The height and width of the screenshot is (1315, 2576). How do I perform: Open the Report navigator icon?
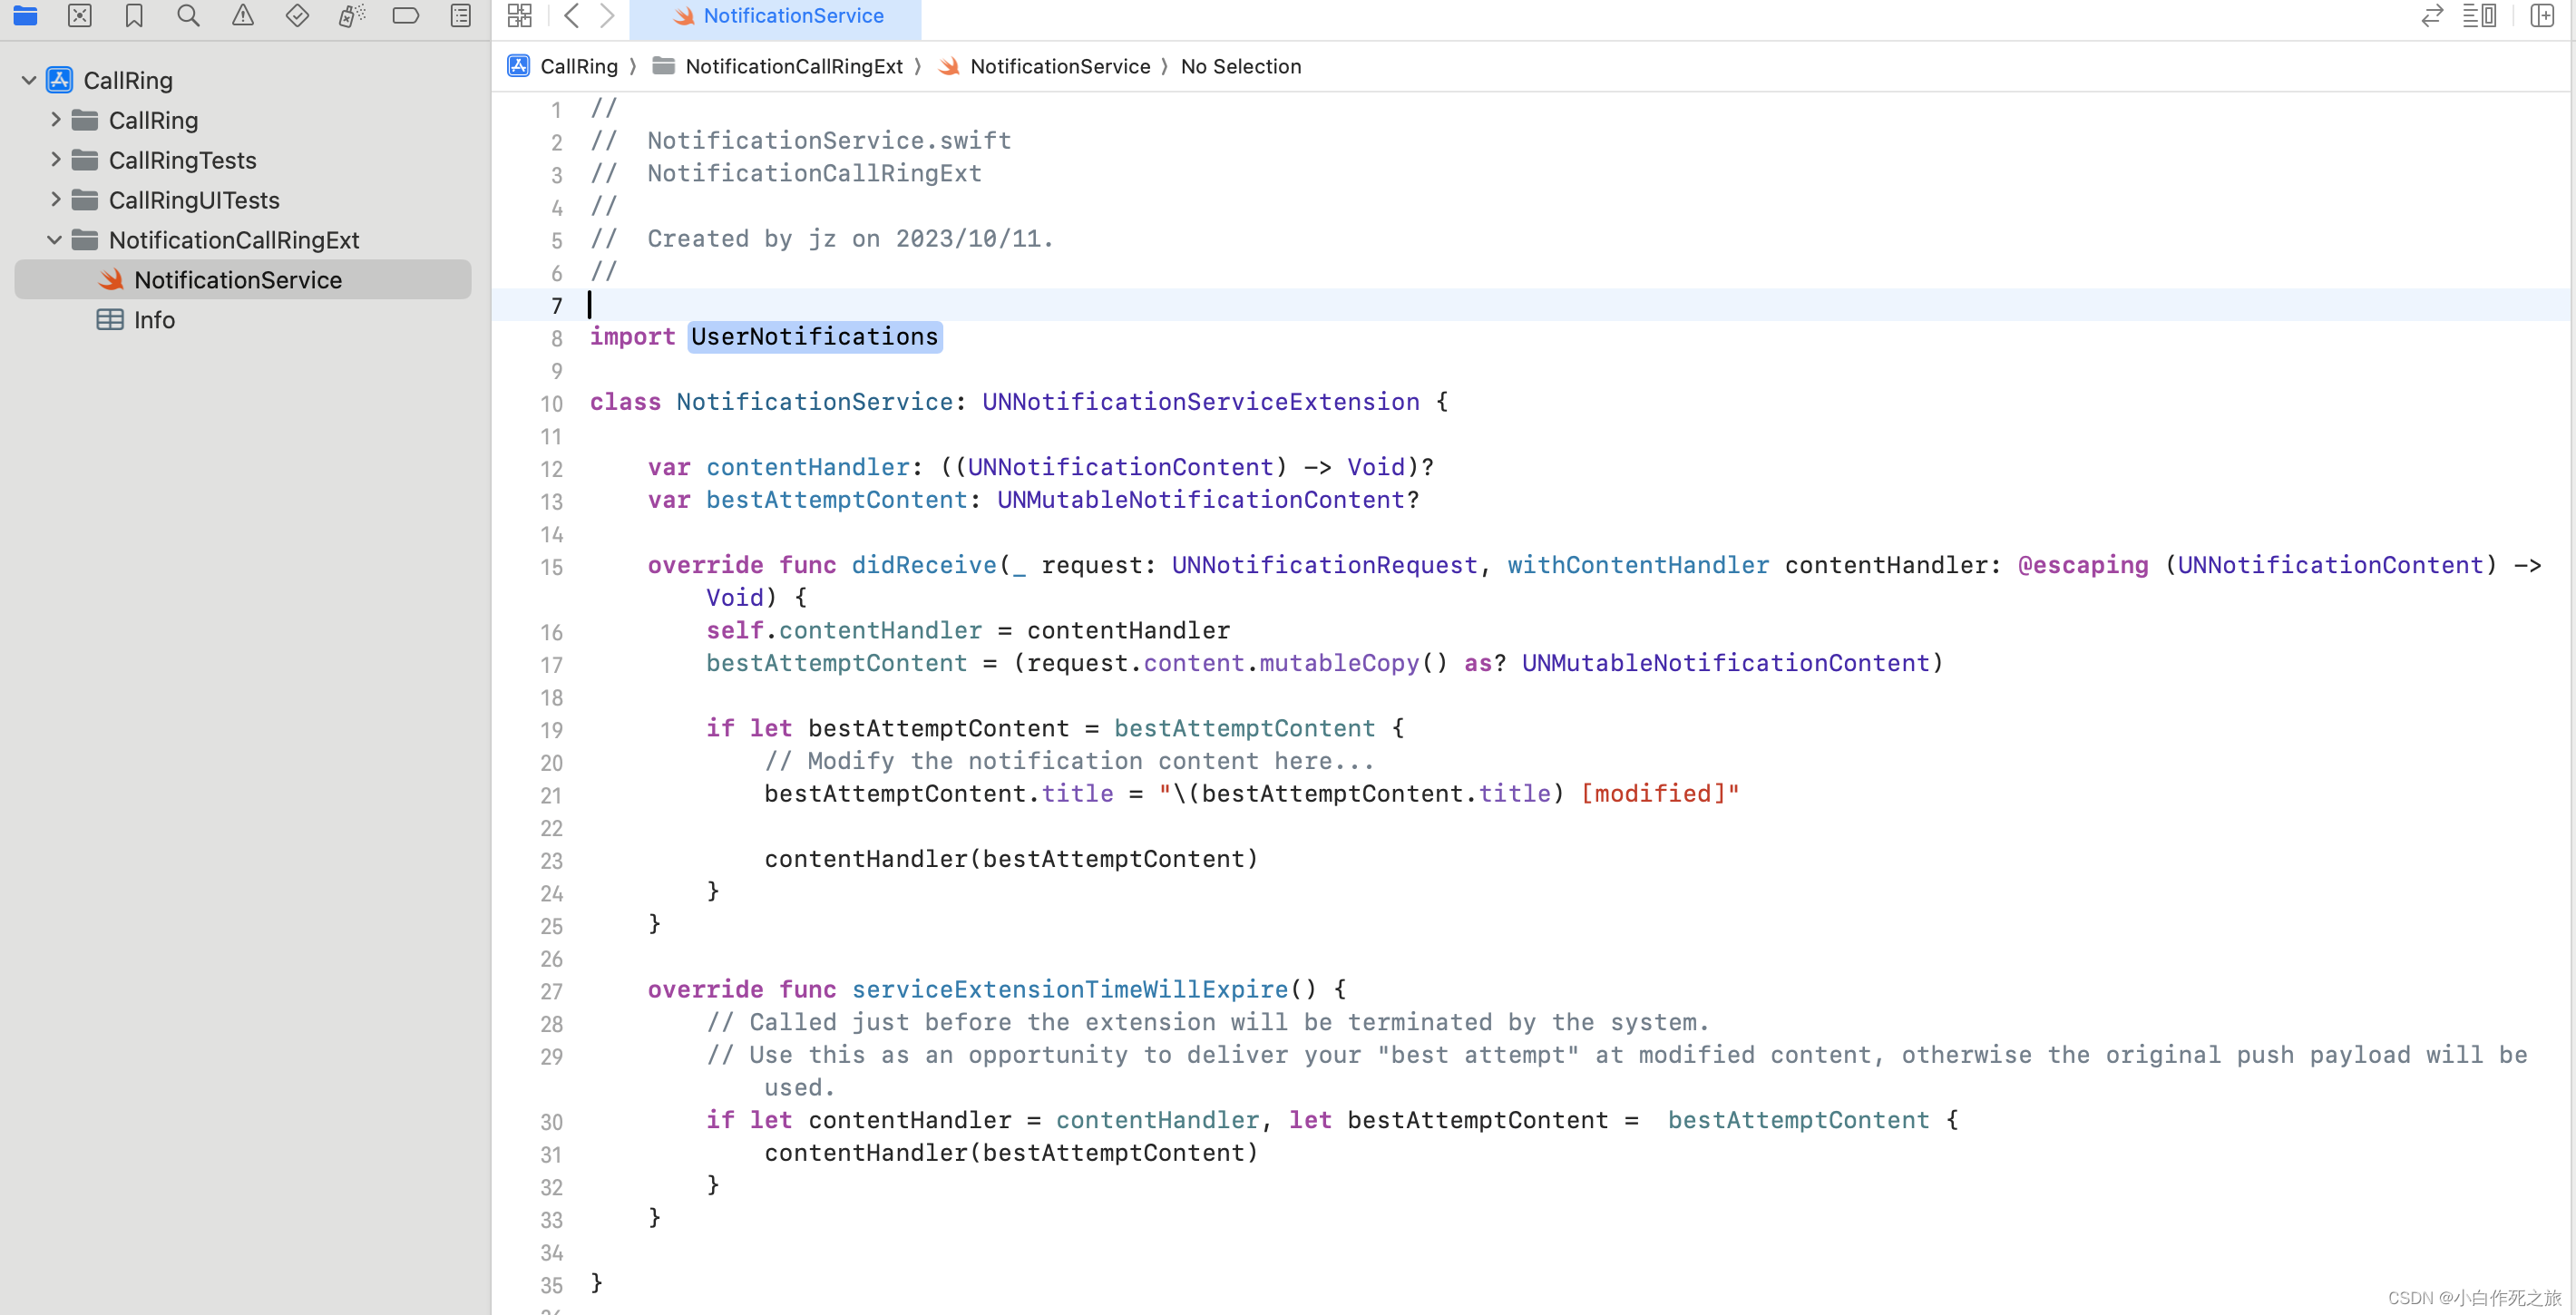click(x=460, y=15)
